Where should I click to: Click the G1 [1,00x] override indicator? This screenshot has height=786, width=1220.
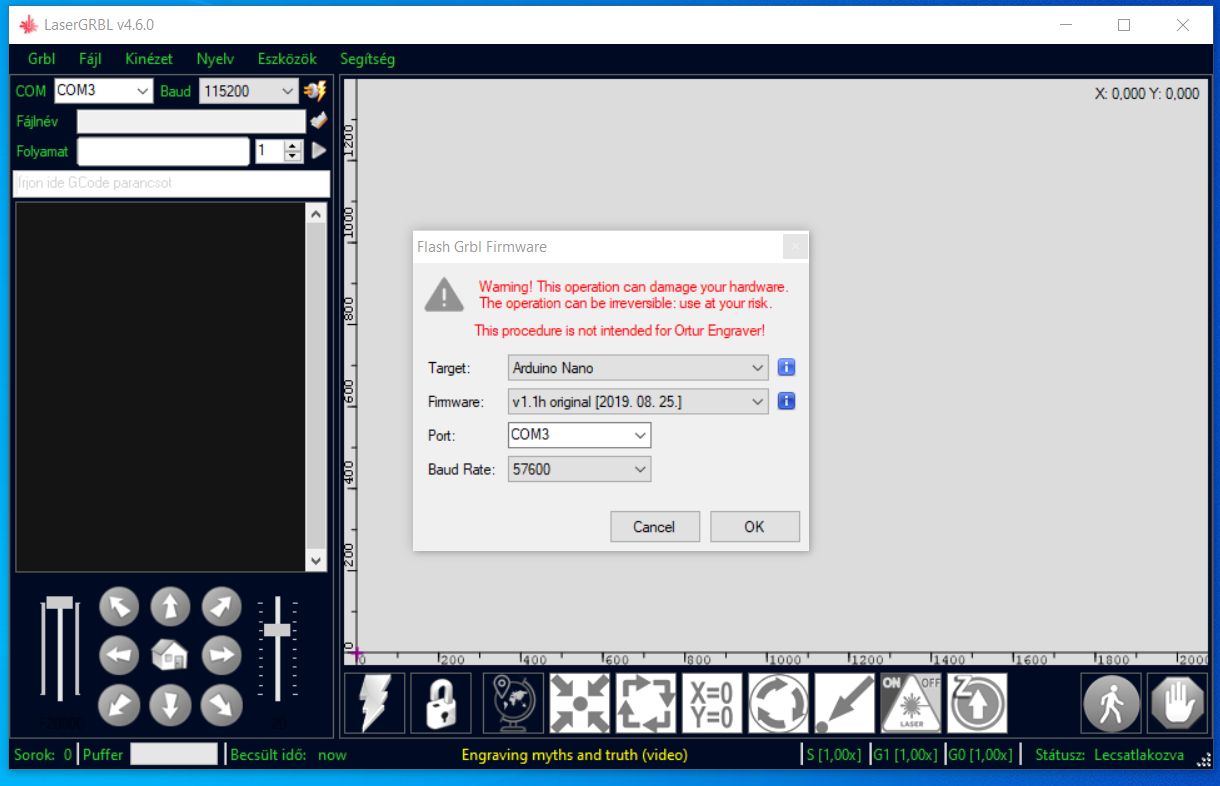point(906,755)
